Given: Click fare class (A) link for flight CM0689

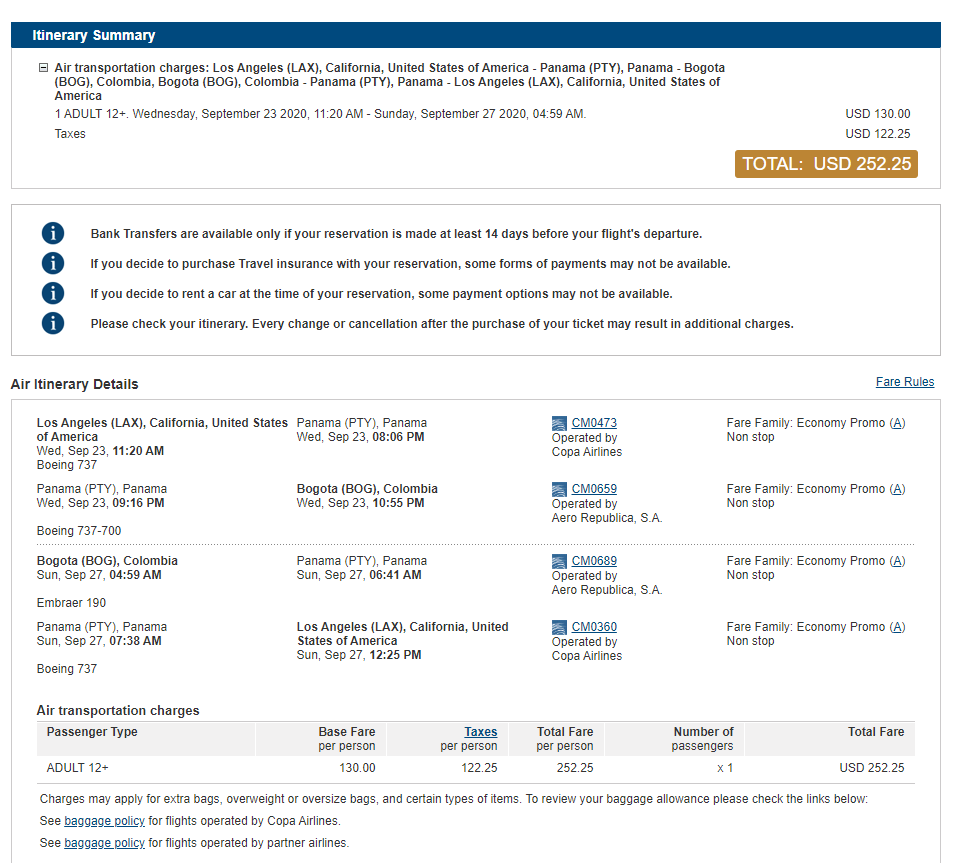Looking at the screenshot, I should [x=897, y=561].
